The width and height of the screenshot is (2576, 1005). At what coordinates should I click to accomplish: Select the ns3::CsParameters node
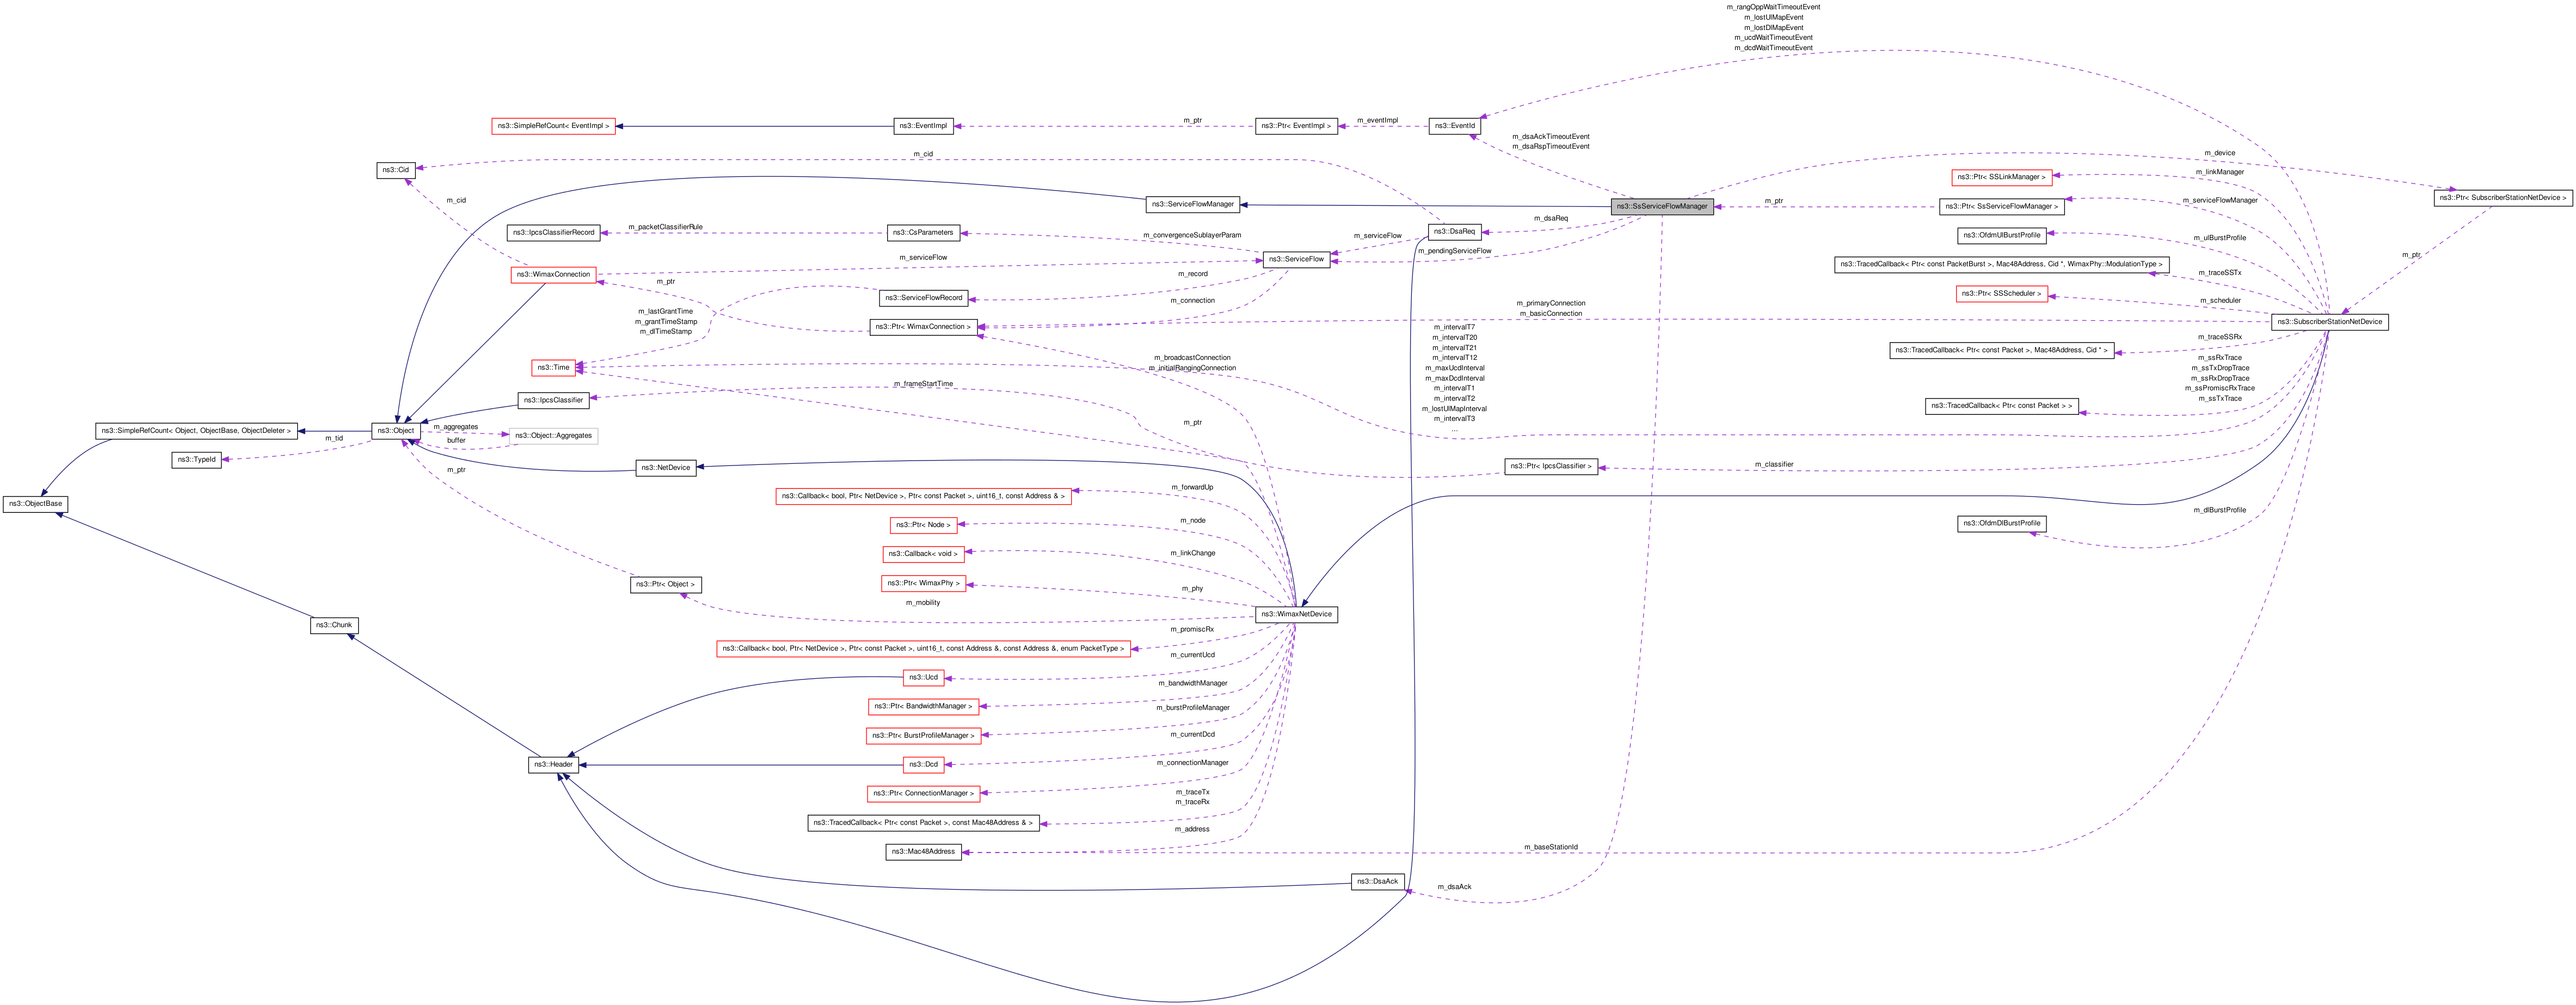[924, 232]
